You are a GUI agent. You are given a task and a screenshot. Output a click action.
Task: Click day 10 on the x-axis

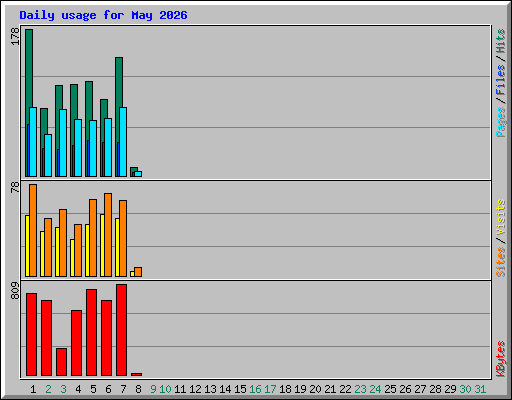tap(165, 389)
